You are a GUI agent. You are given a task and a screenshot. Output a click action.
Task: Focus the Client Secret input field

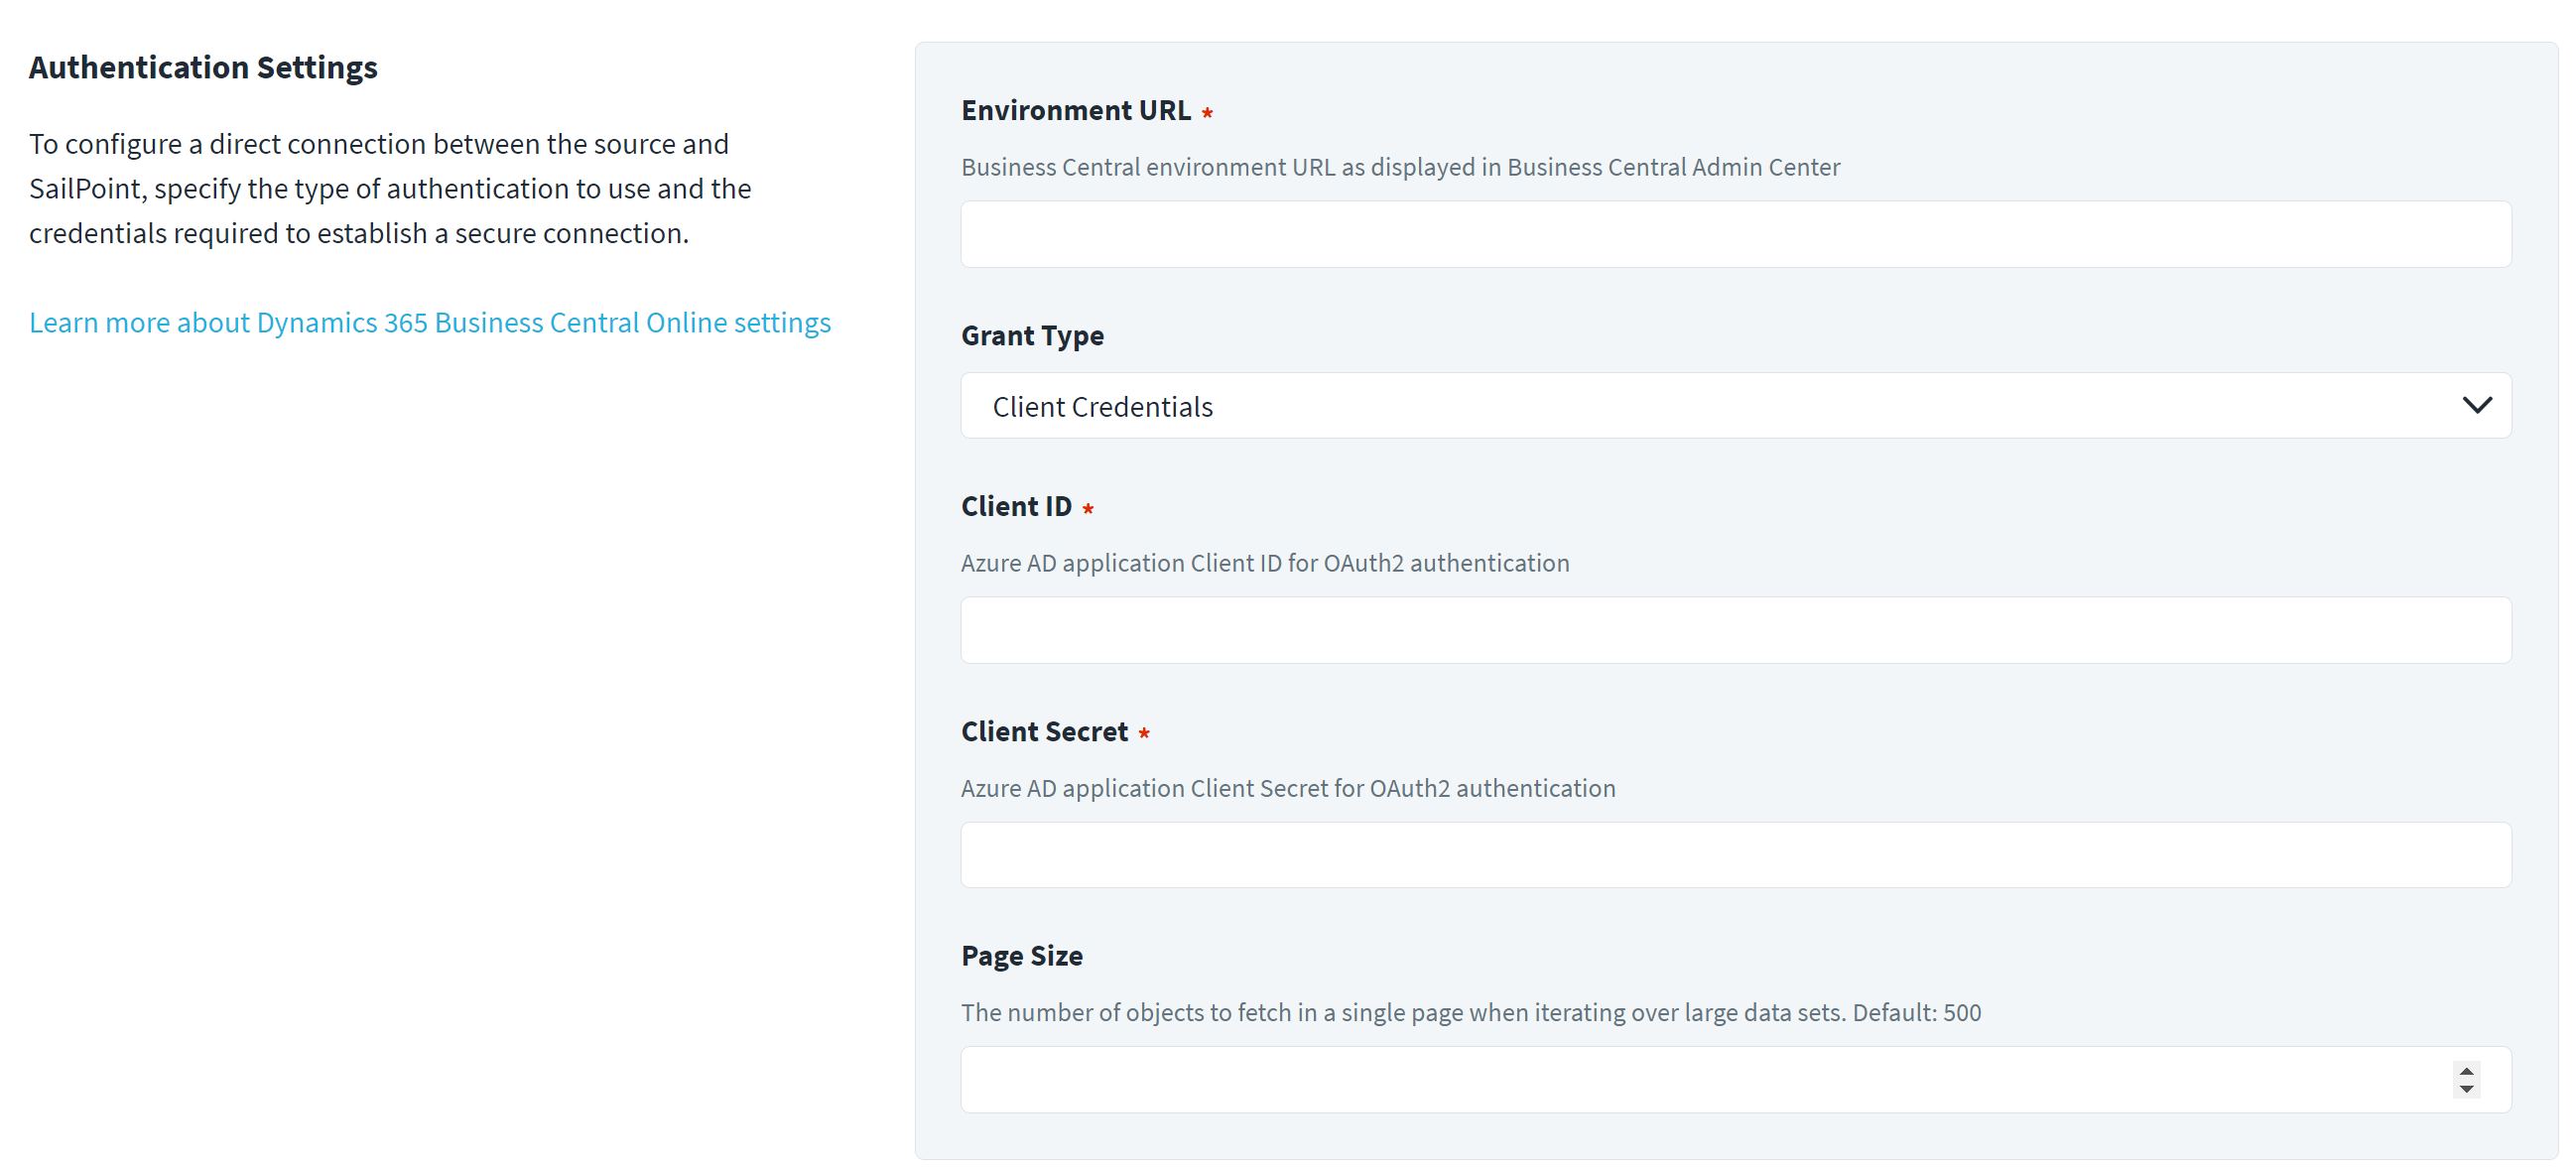tap(1735, 855)
